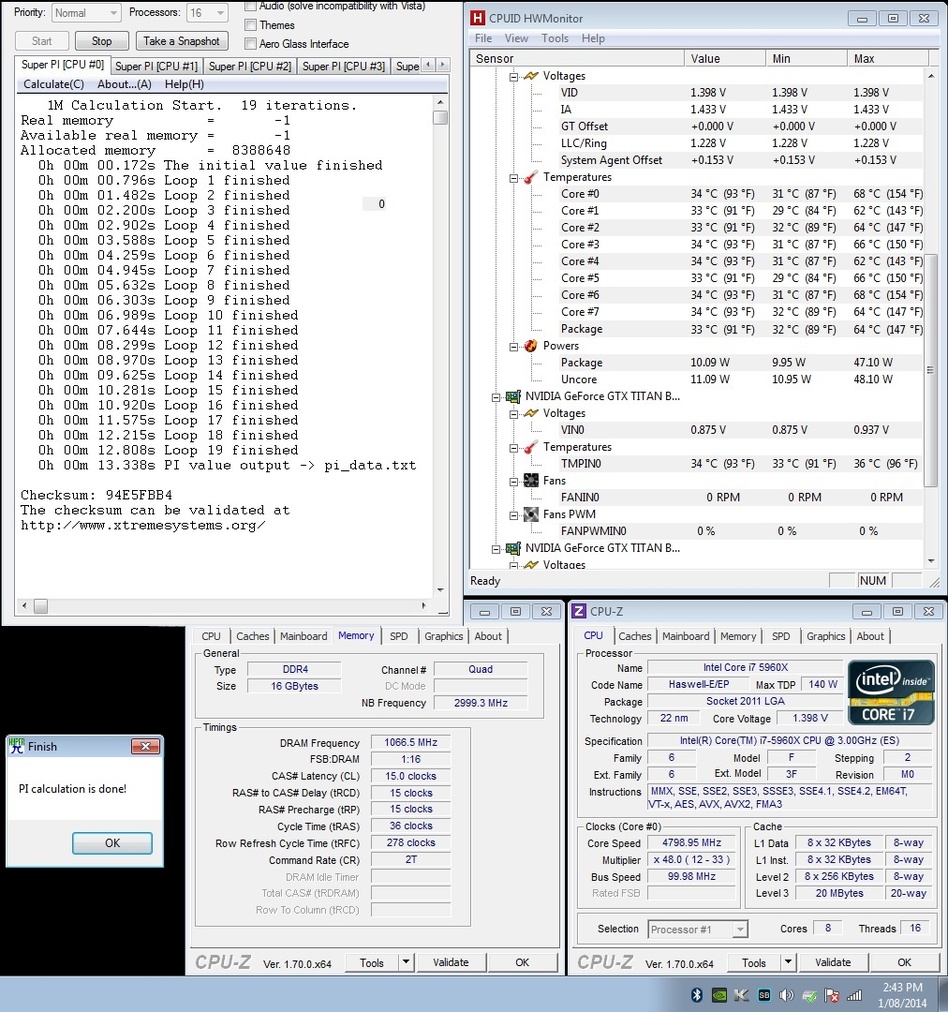Click the HWMonitor title bar app icon
The width and height of the screenshot is (948, 1012).
click(478, 18)
